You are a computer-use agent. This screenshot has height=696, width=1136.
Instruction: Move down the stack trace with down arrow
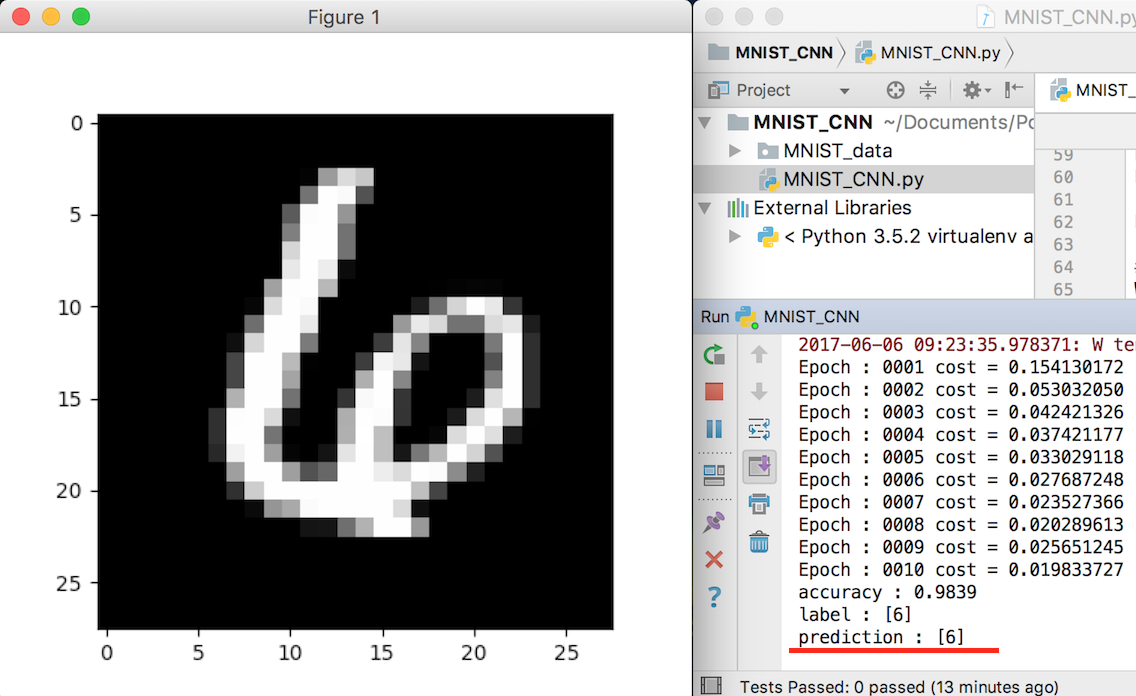[759, 392]
